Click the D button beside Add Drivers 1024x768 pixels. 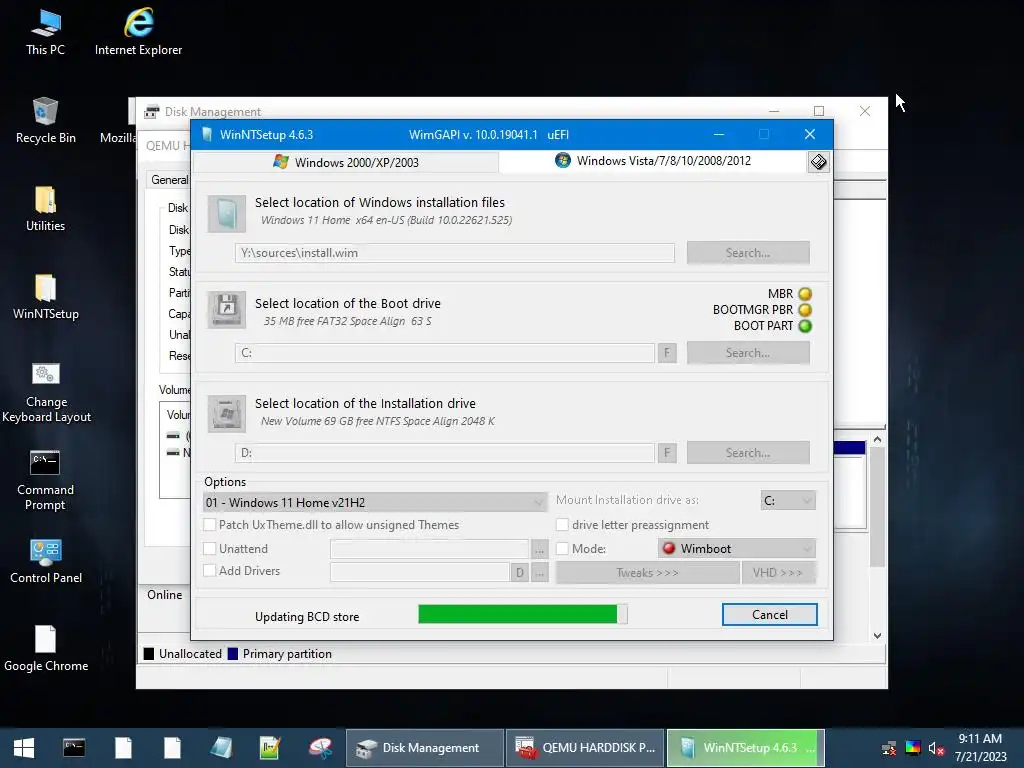pyautogui.click(x=520, y=573)
